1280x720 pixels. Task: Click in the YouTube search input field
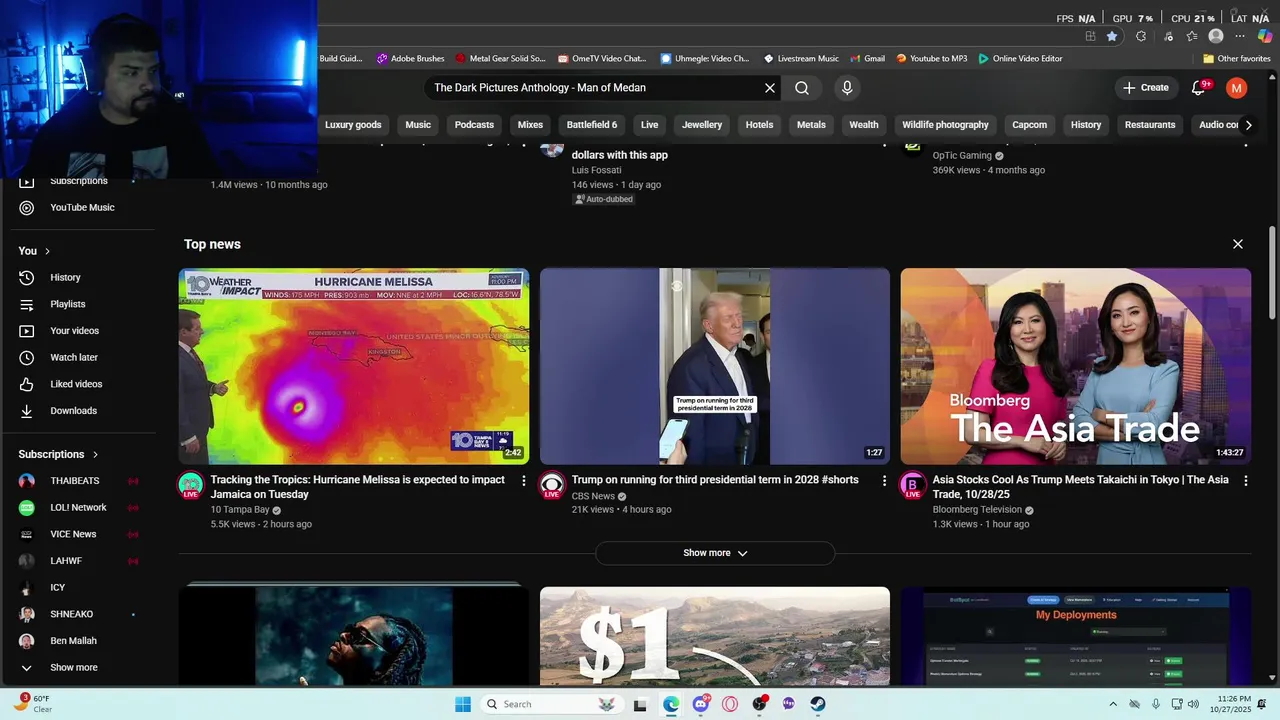pyautogui.click(x=595, y=88)
